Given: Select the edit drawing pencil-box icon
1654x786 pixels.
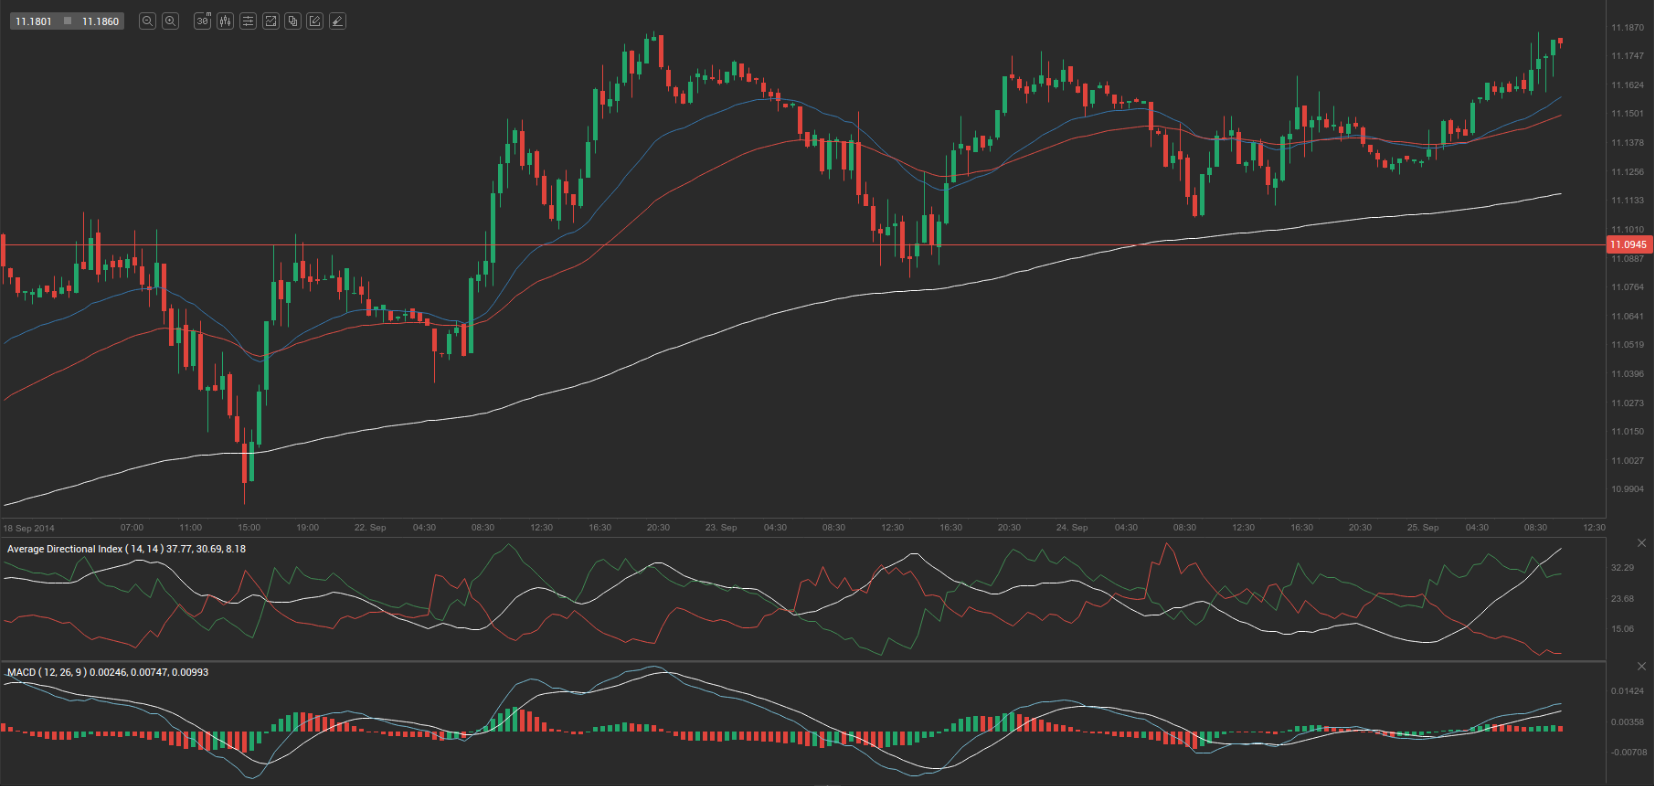Looking at the screenshot, I should (315, 21).
